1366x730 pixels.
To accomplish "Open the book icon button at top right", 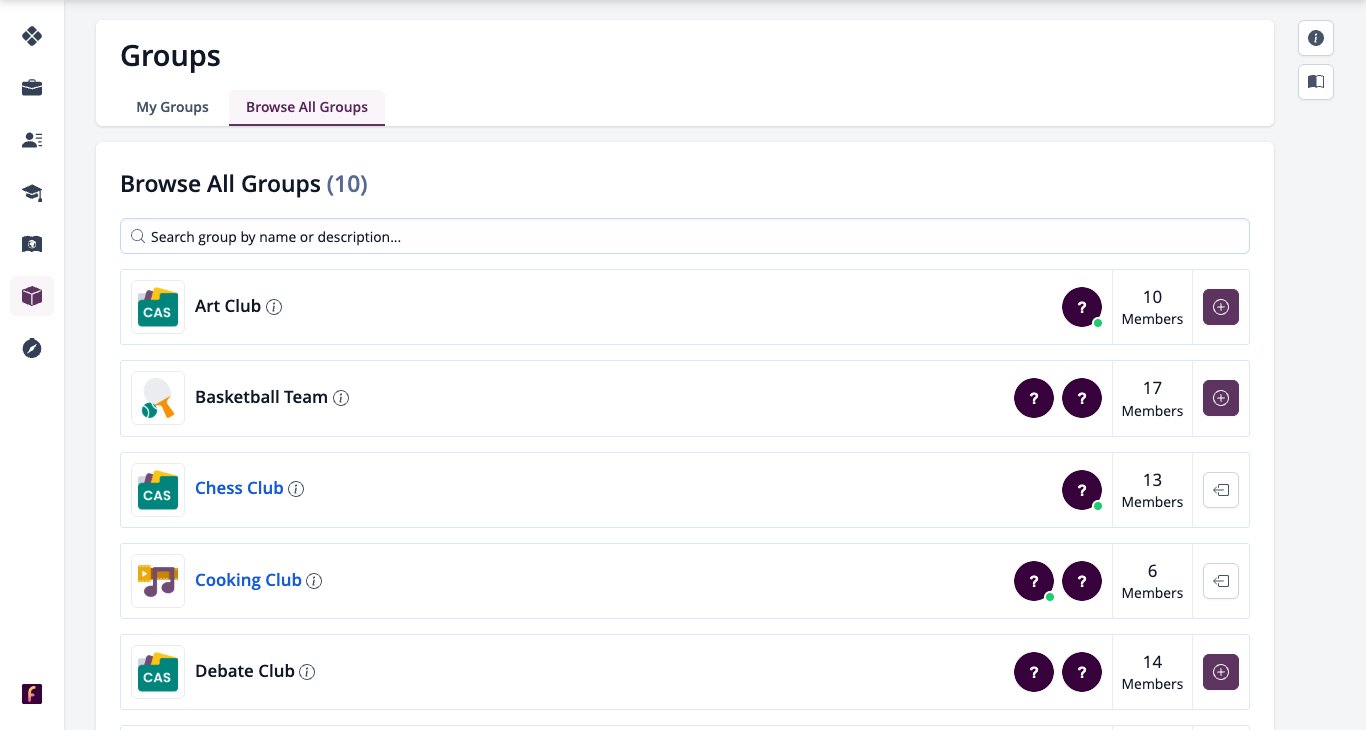I will click(x=1316, y=81).
